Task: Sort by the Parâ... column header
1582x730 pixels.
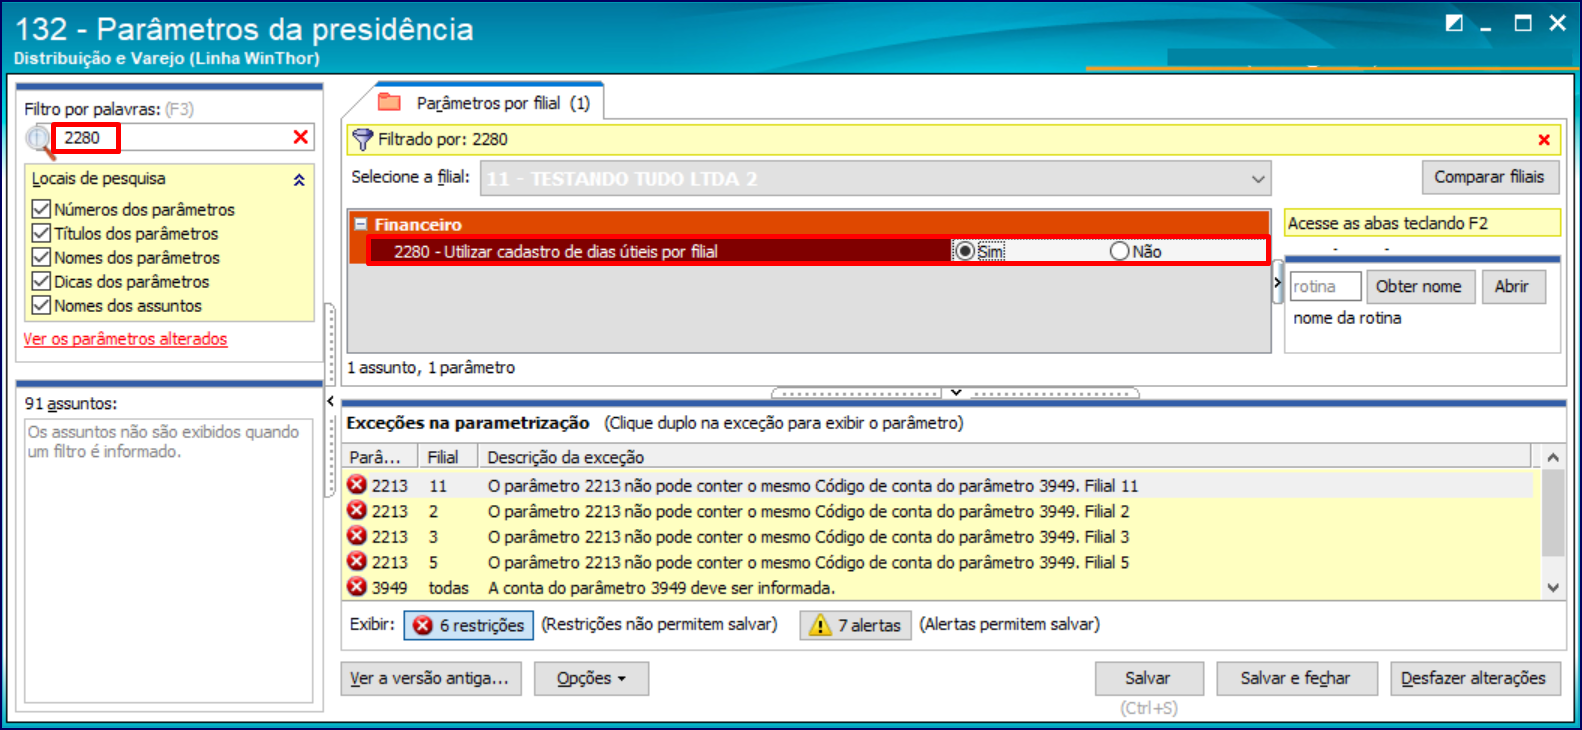Action: pos(379,457)
